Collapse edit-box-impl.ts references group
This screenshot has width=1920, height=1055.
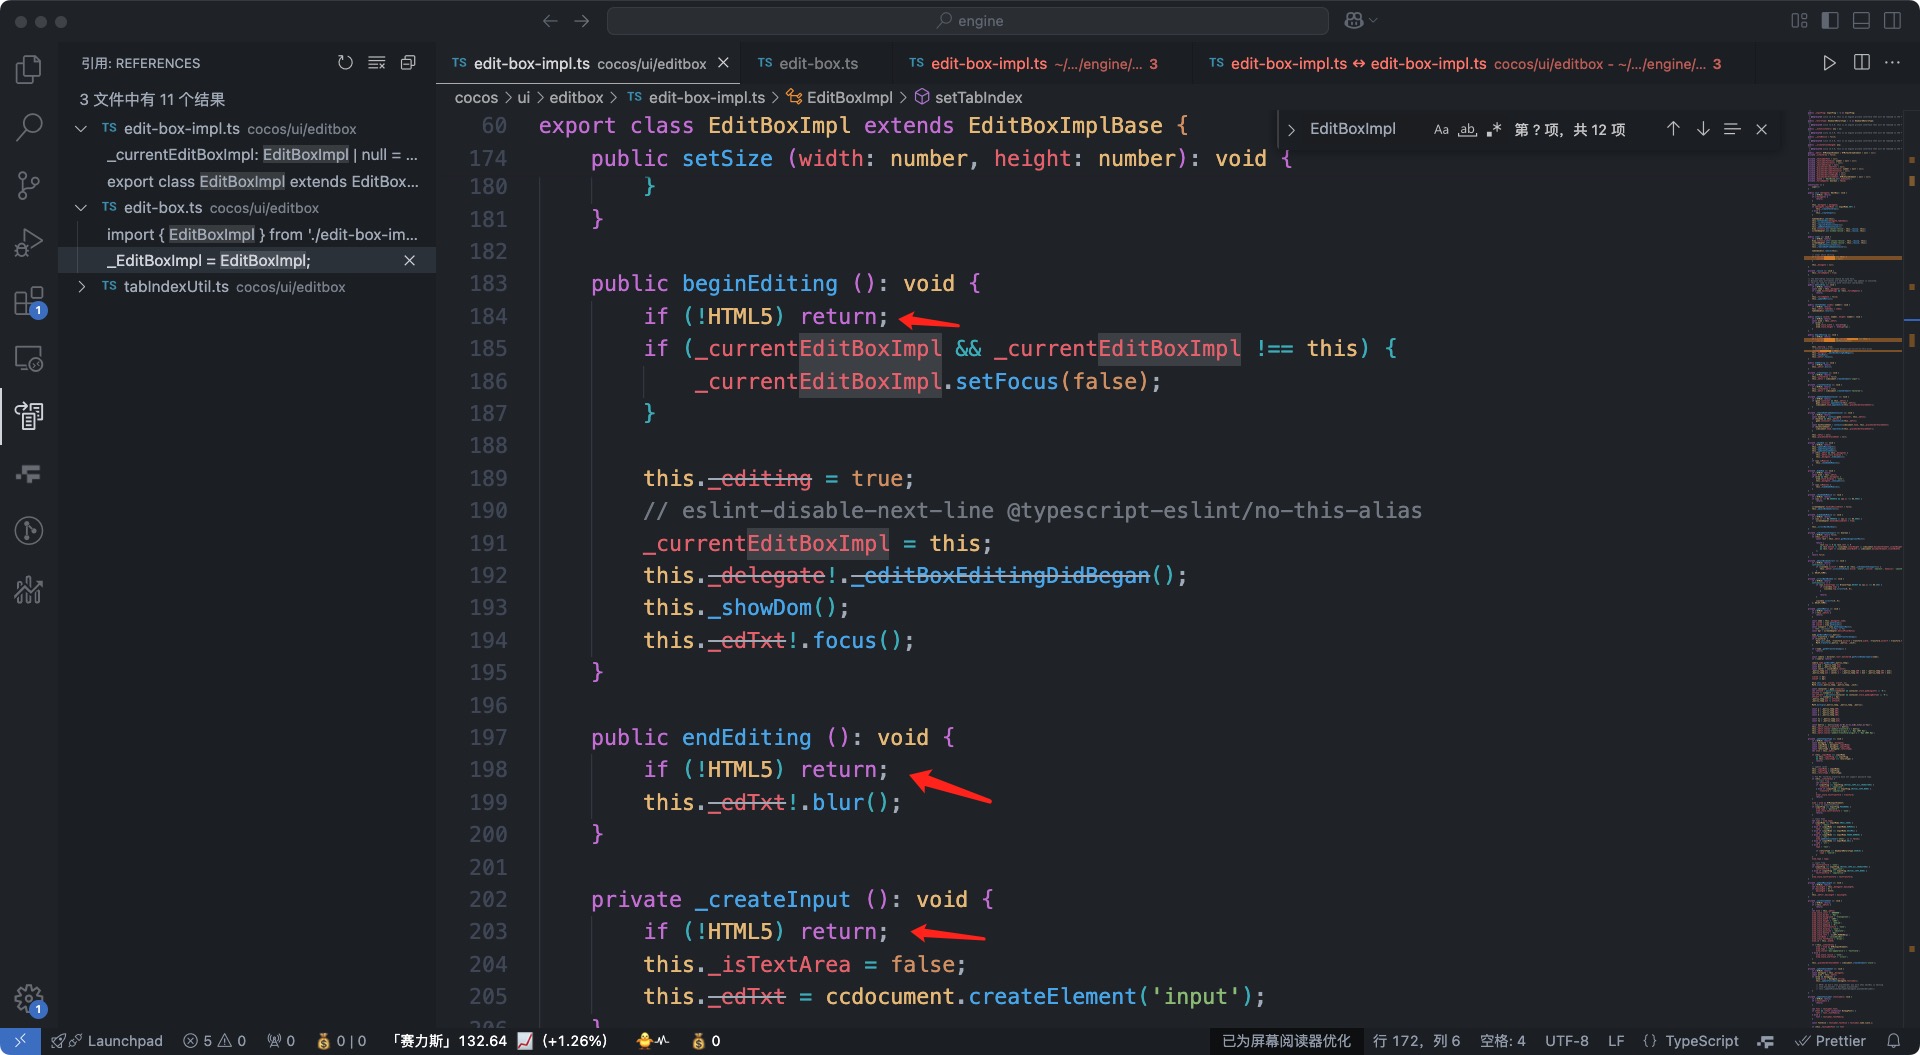tap(81, 129)
